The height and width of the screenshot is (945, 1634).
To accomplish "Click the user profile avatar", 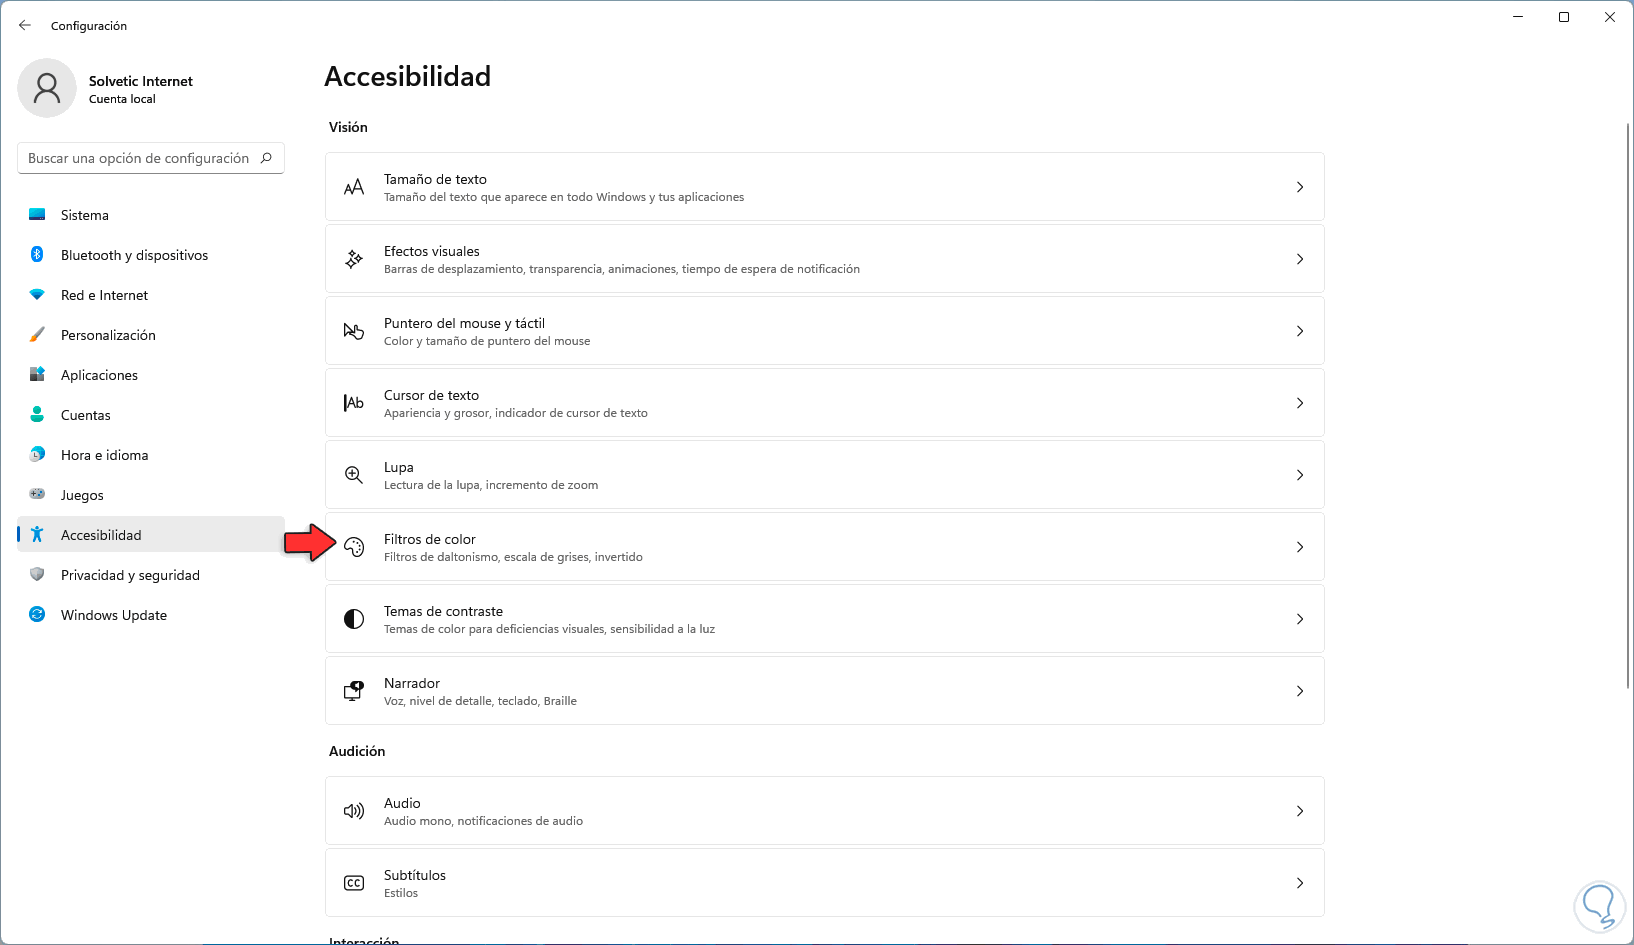I will click(x=47, y=88).
